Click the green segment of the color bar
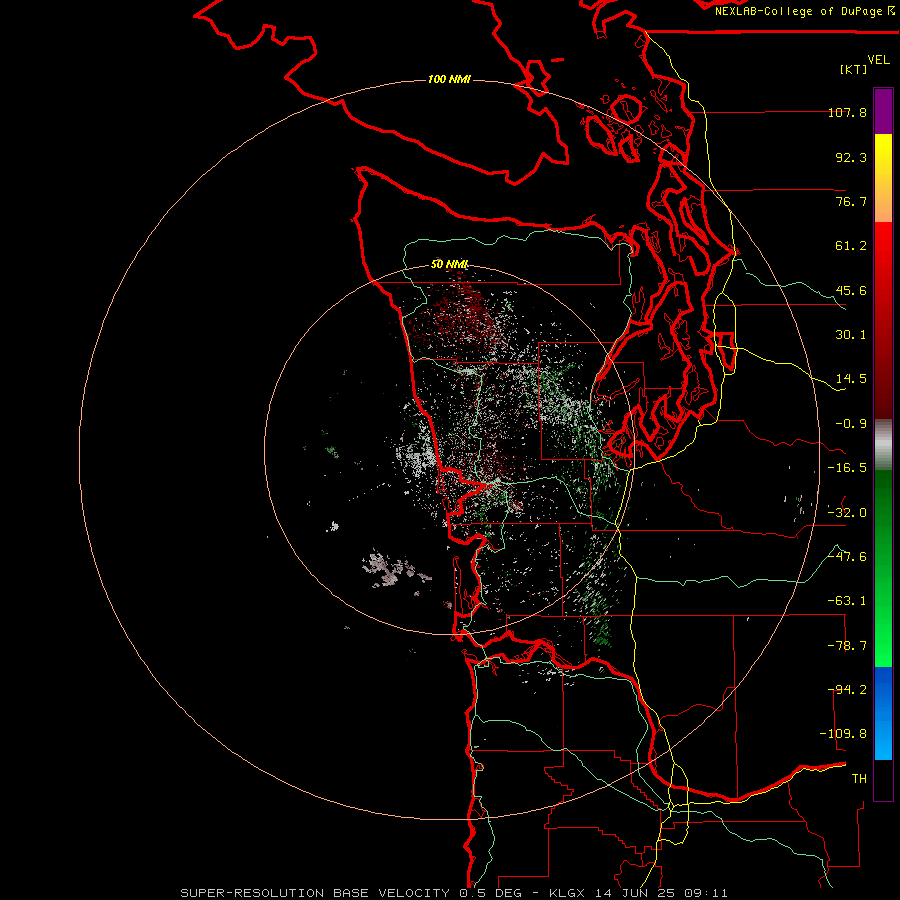 [883, 568]
